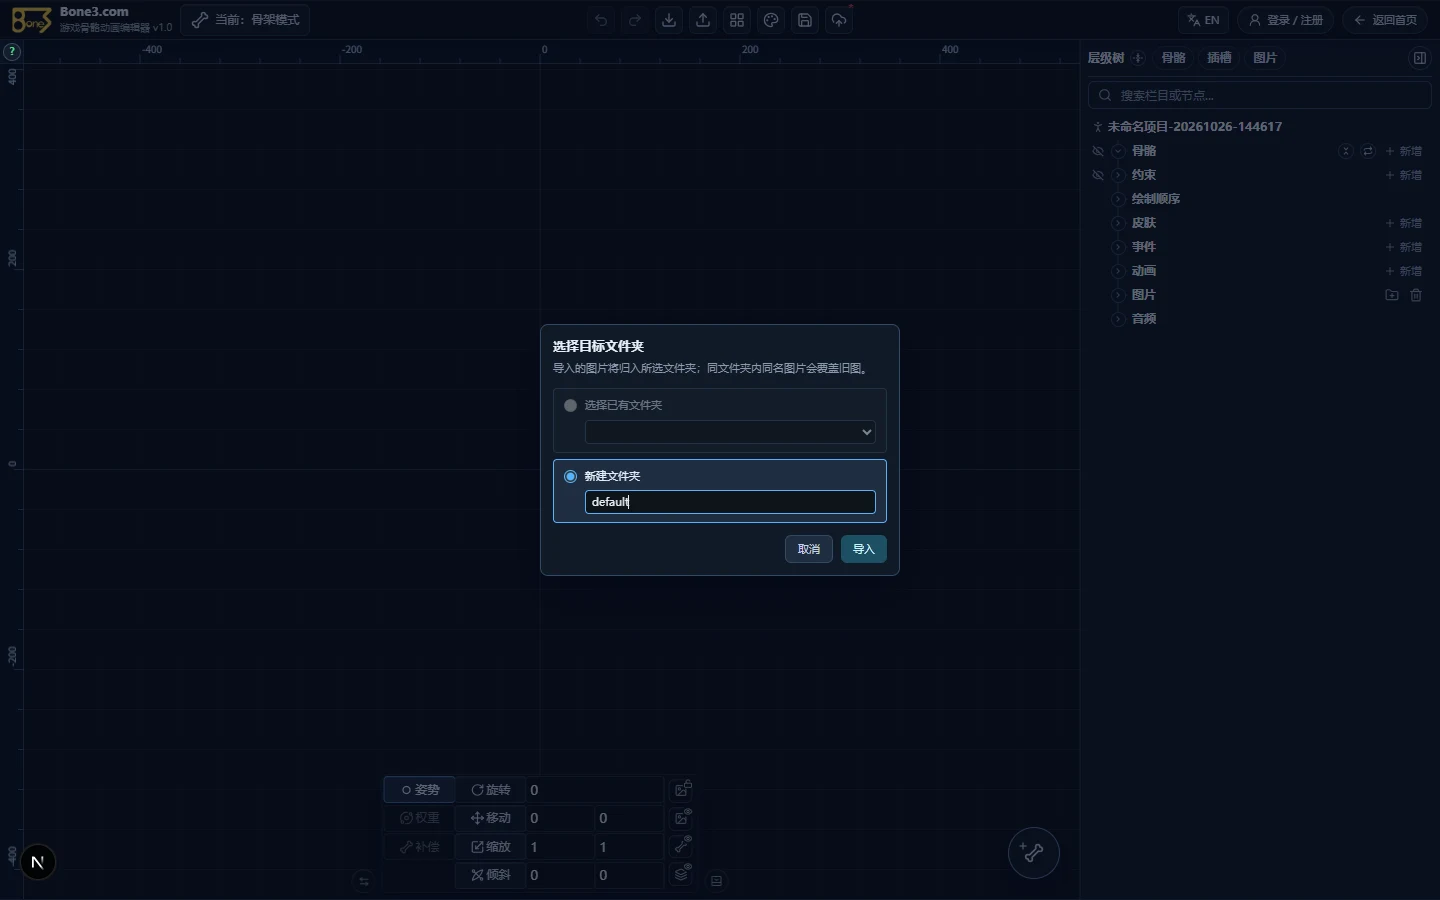
Task: Toggle bone visibility icon beside 缩放 row
Action: 683,845
